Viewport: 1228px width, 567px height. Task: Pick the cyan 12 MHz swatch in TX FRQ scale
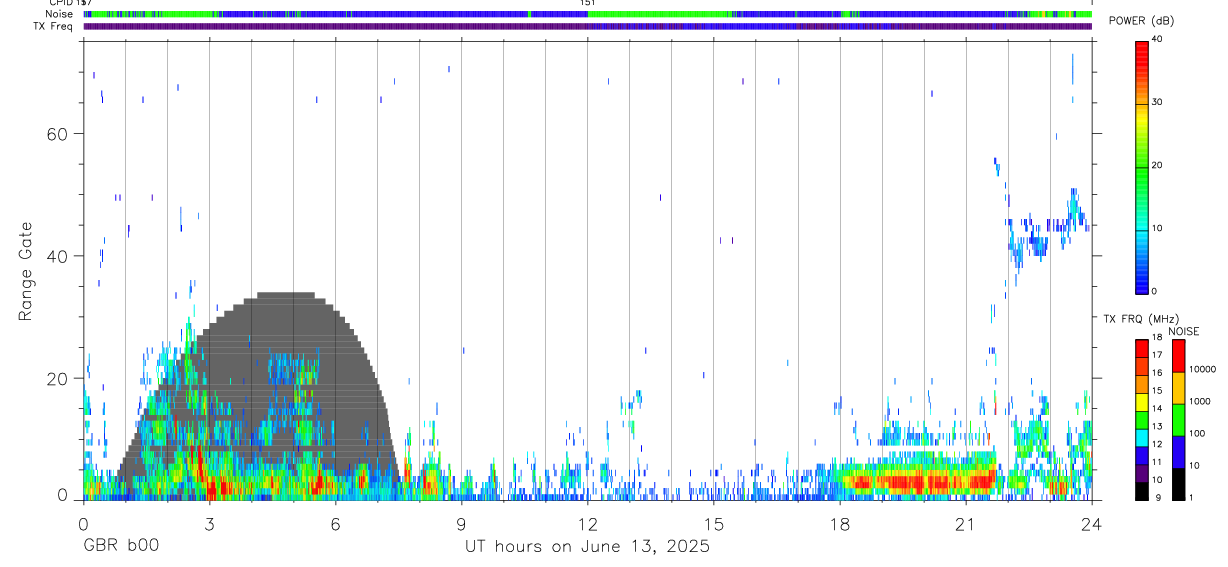pyautogui.click(x=1142, y=439)
